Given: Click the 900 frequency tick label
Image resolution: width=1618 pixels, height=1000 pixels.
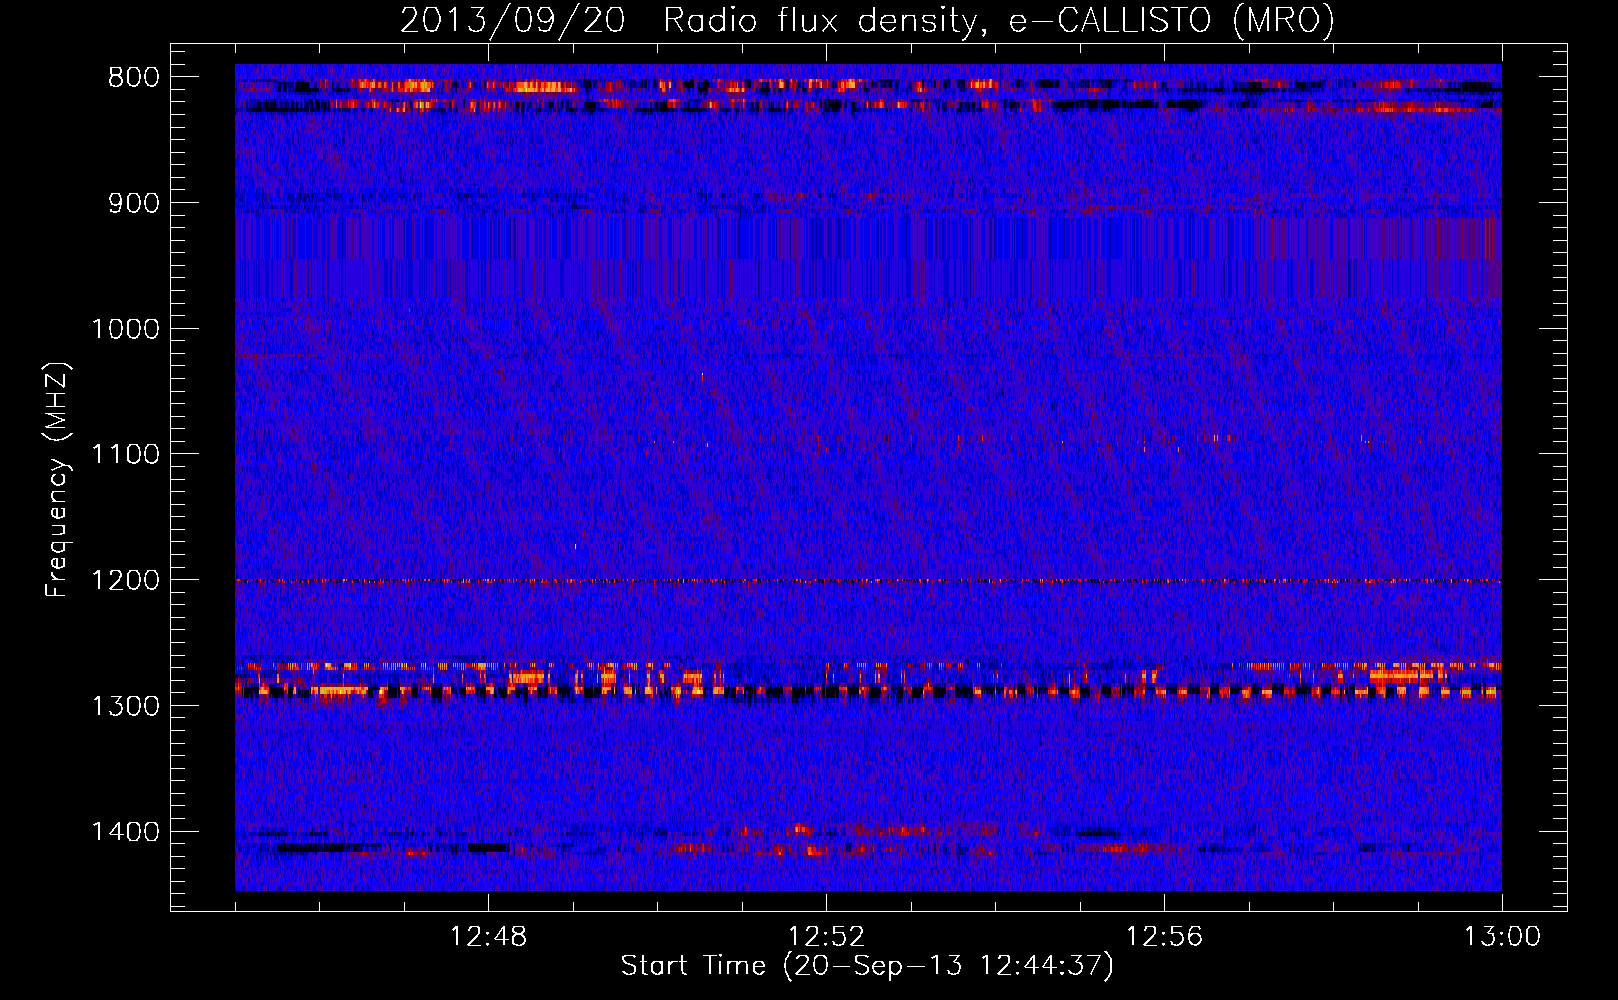Looking at the screenshot, I should [x=134, y=203].
